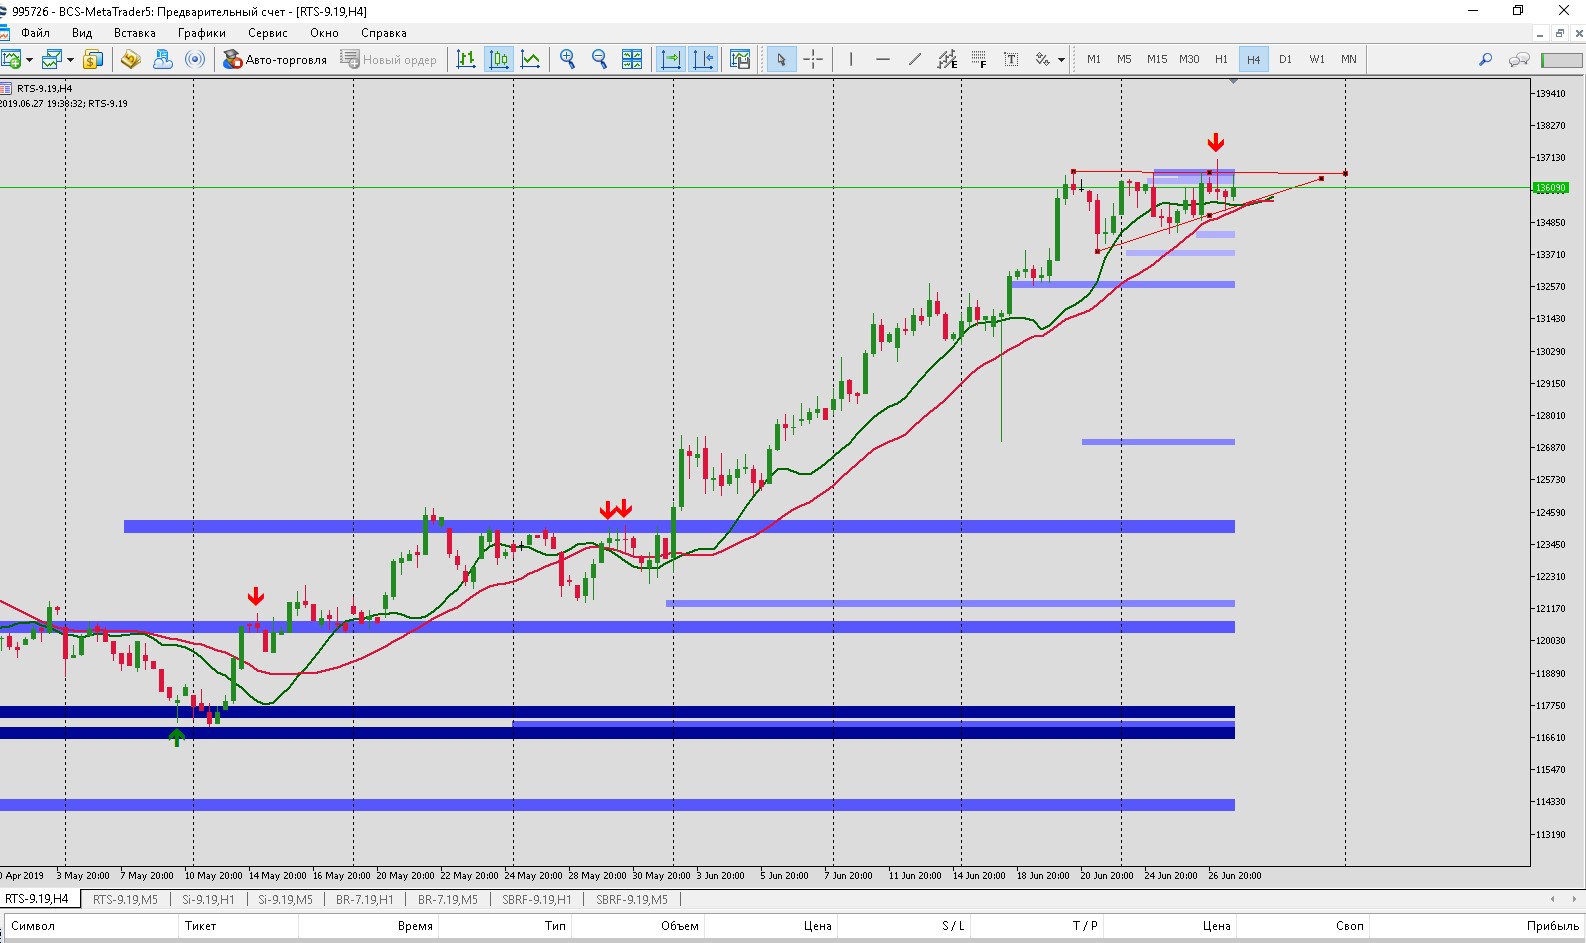The image size is (1586, 943).
Task: Switch chart to line chart mode
Action: click(531, 60)
